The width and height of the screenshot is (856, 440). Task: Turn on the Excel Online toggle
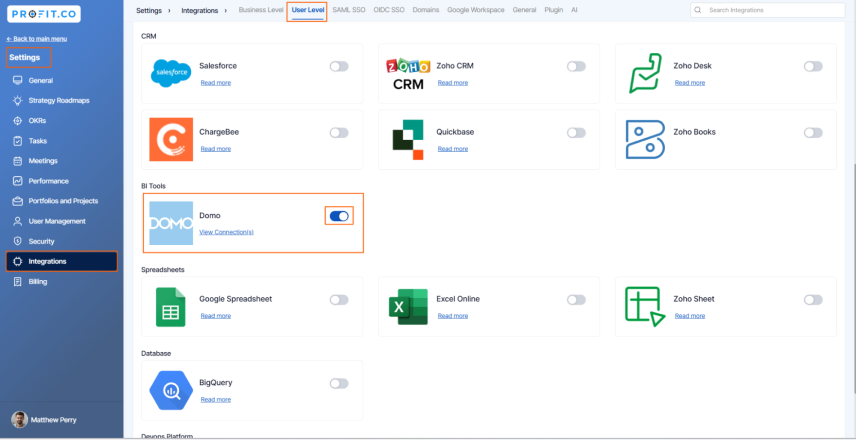(x=576, y=300)
